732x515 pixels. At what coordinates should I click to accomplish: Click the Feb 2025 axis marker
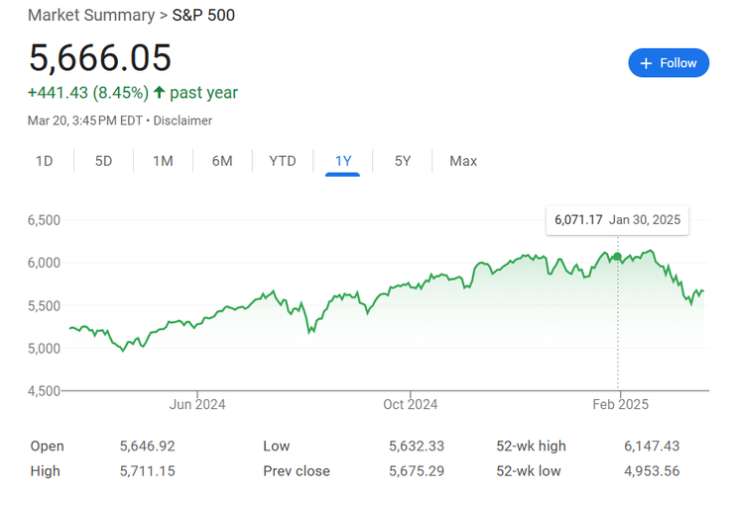tap(620, 404)
